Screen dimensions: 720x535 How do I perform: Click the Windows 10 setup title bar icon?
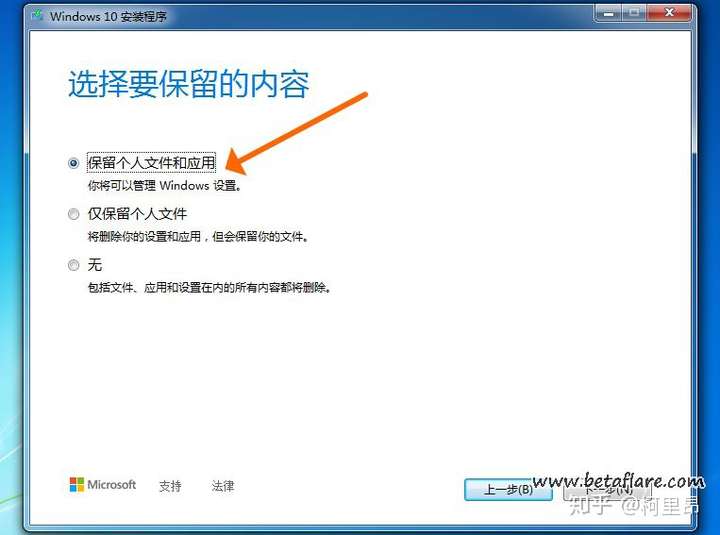[x=37, y=16]
